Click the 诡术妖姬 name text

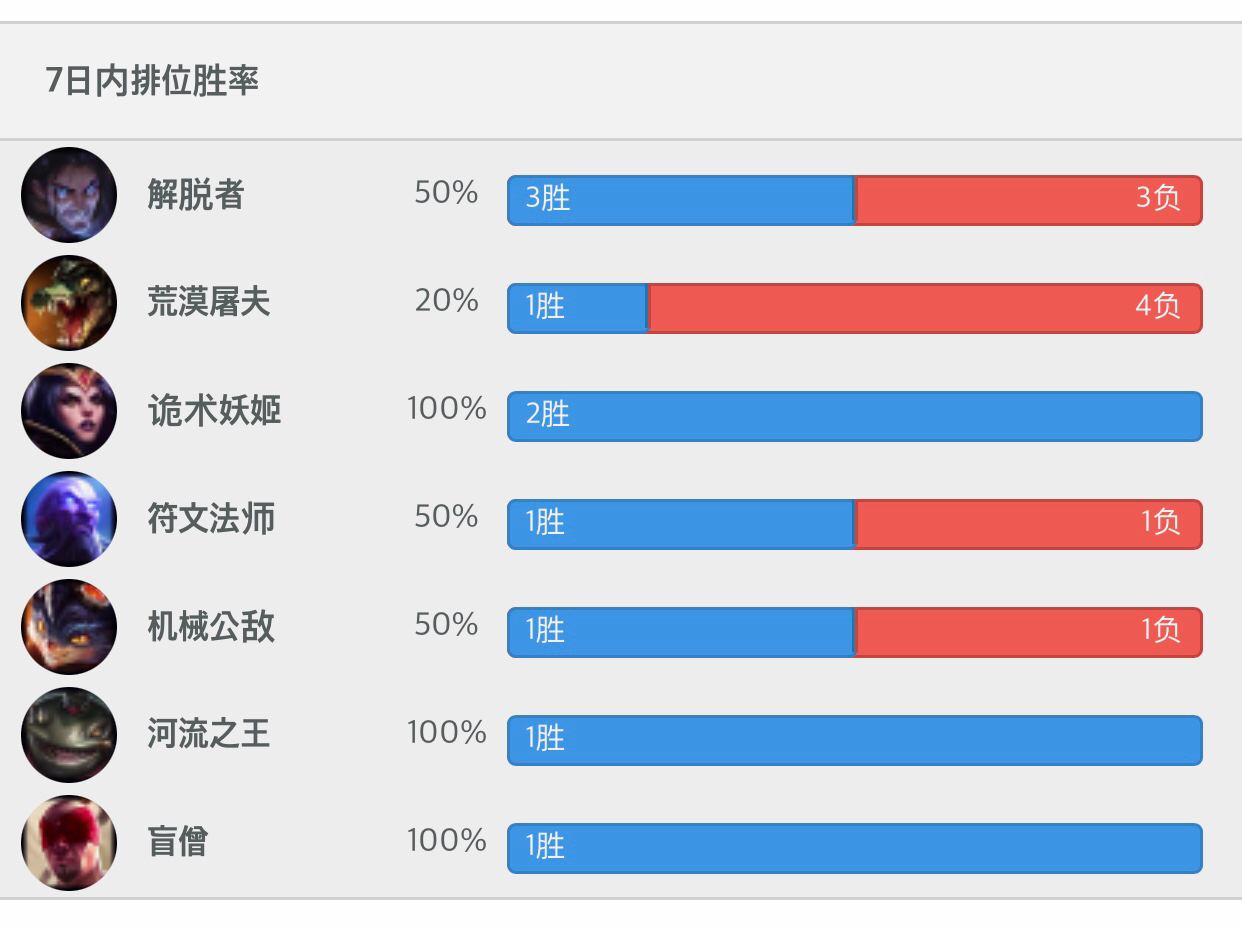(x=214, y=410)
